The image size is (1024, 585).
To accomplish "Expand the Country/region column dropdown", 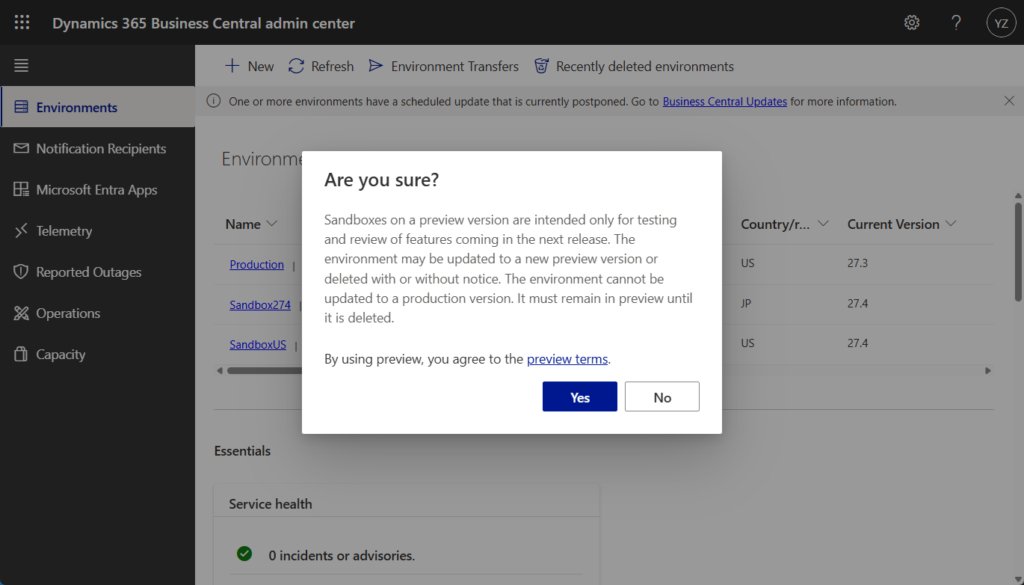I will point(822,224).
